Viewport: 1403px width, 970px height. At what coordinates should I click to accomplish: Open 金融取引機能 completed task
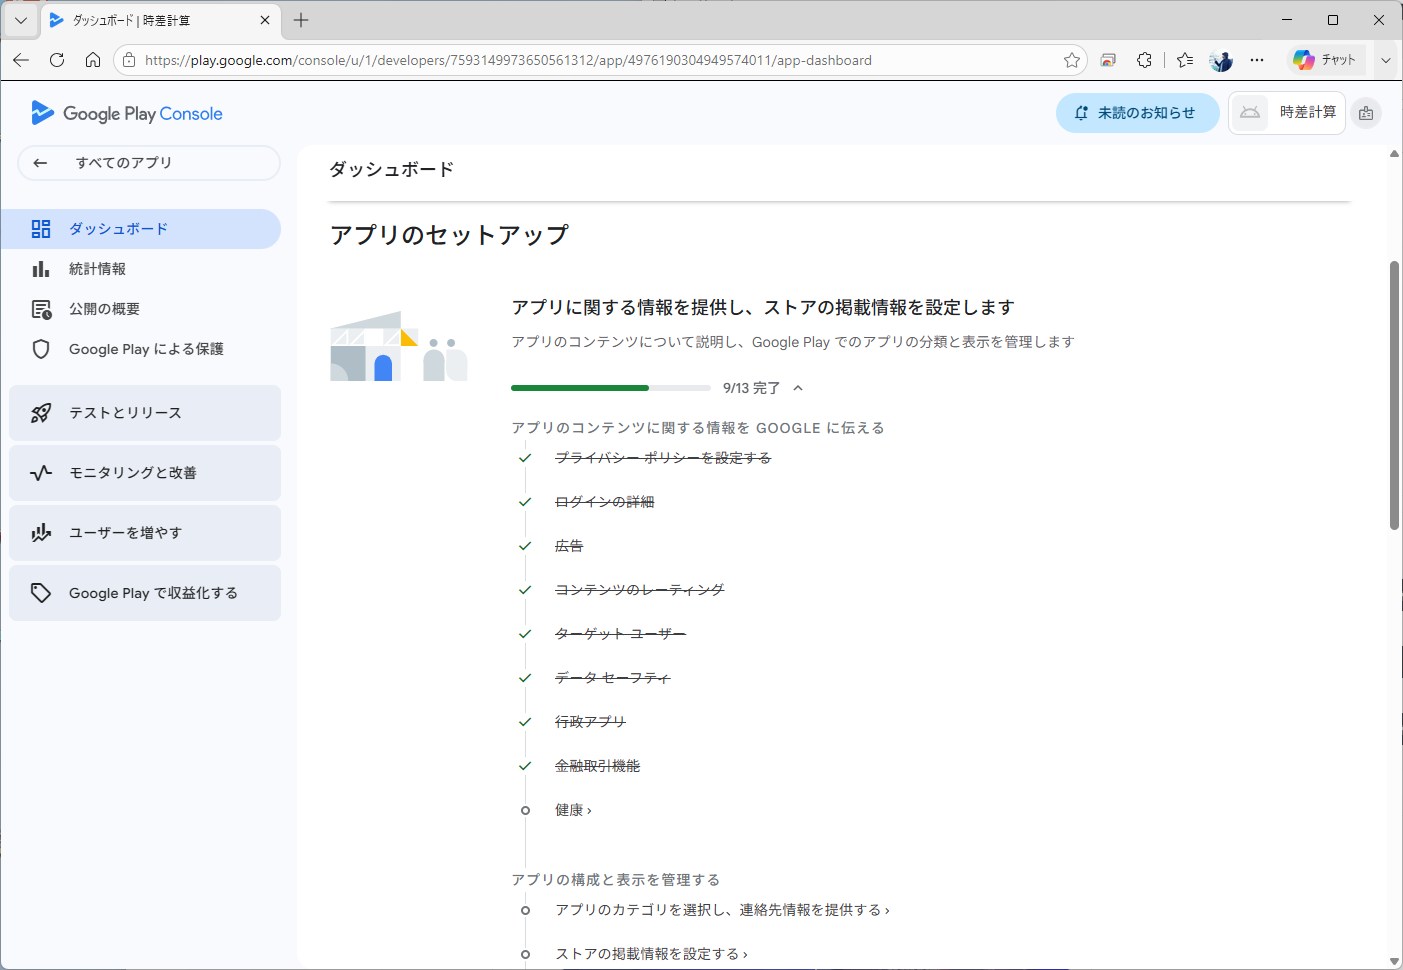coord(597,766)
